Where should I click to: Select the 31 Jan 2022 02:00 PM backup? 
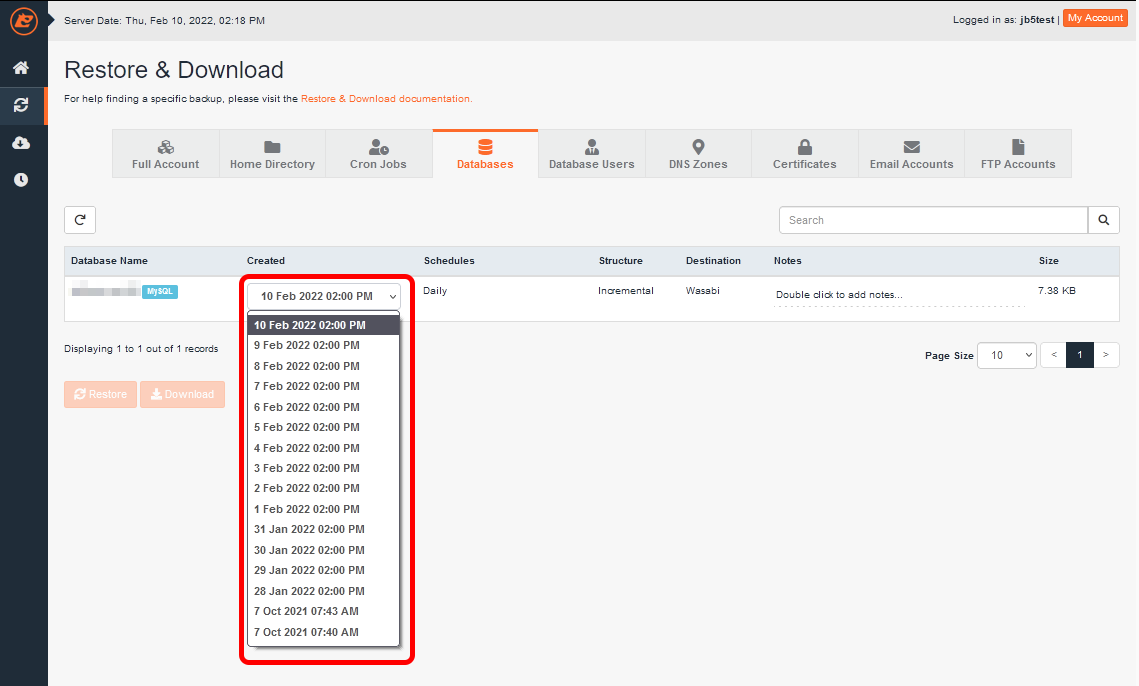click(309, 529)
